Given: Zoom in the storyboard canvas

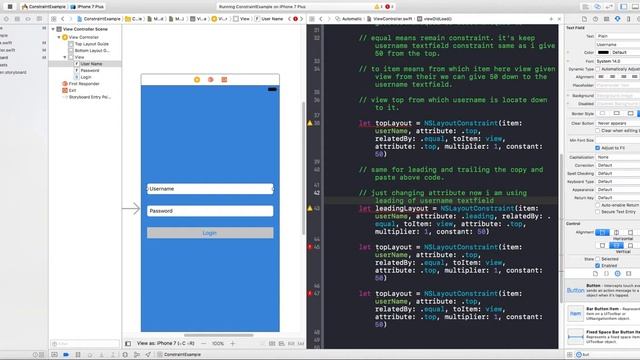Looking at the screenshot, I should click(233, 344).
